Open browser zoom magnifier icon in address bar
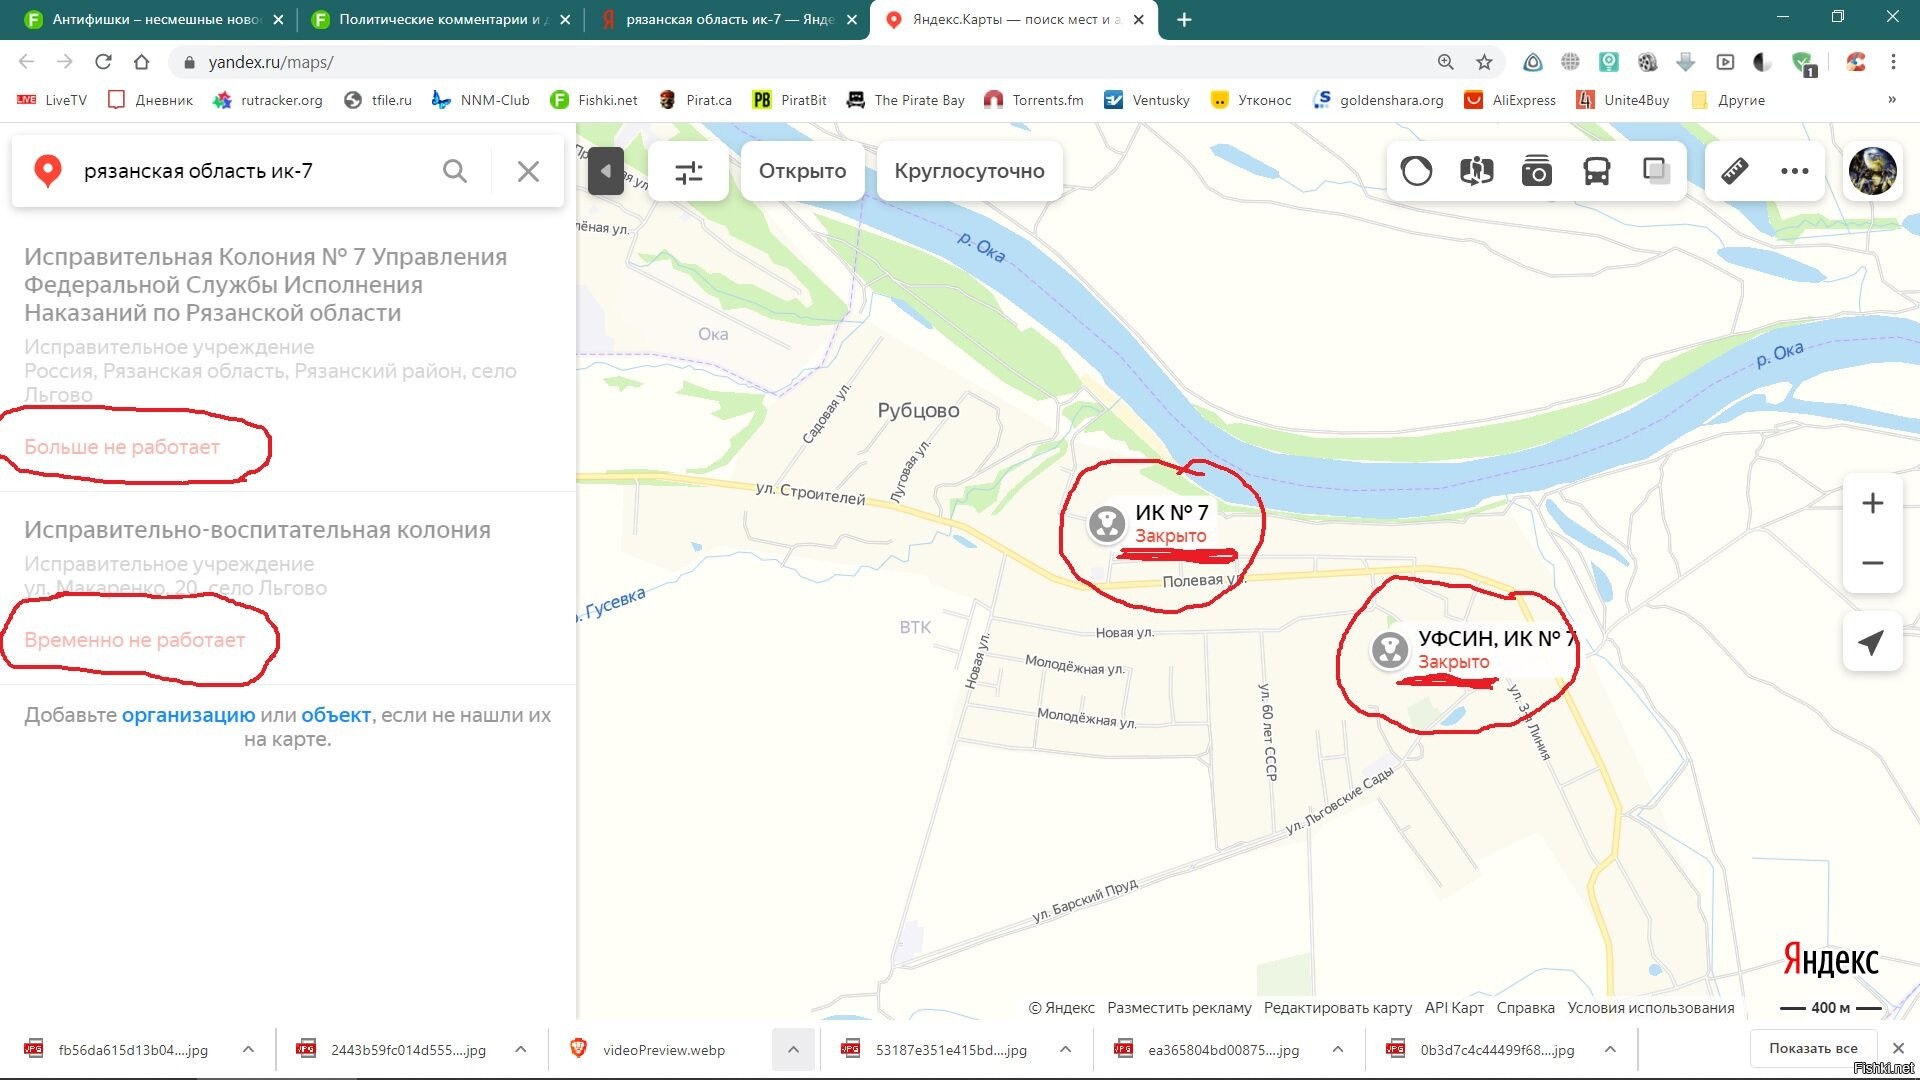The image size is (1920, 1080). tap(1446, 62)
